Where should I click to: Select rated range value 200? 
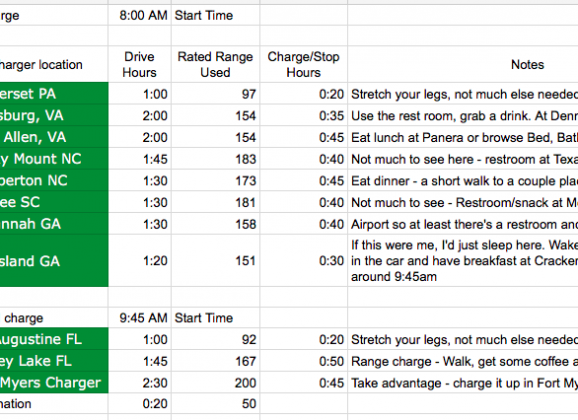point(215,382)
